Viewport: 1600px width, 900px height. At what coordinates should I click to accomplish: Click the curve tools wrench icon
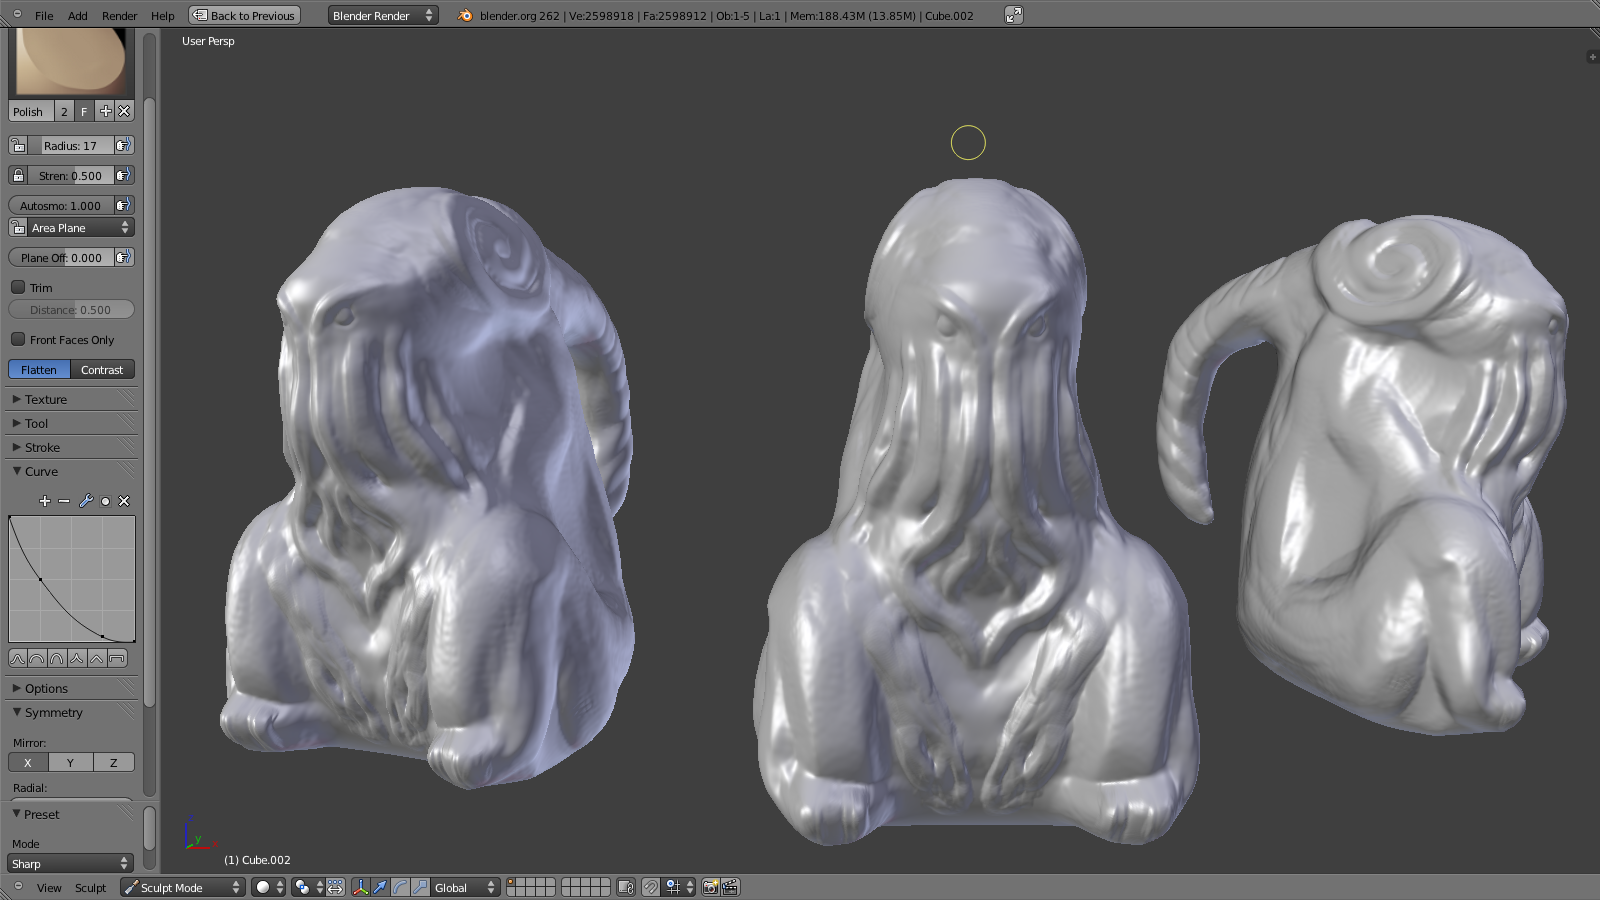pos(86,501)
